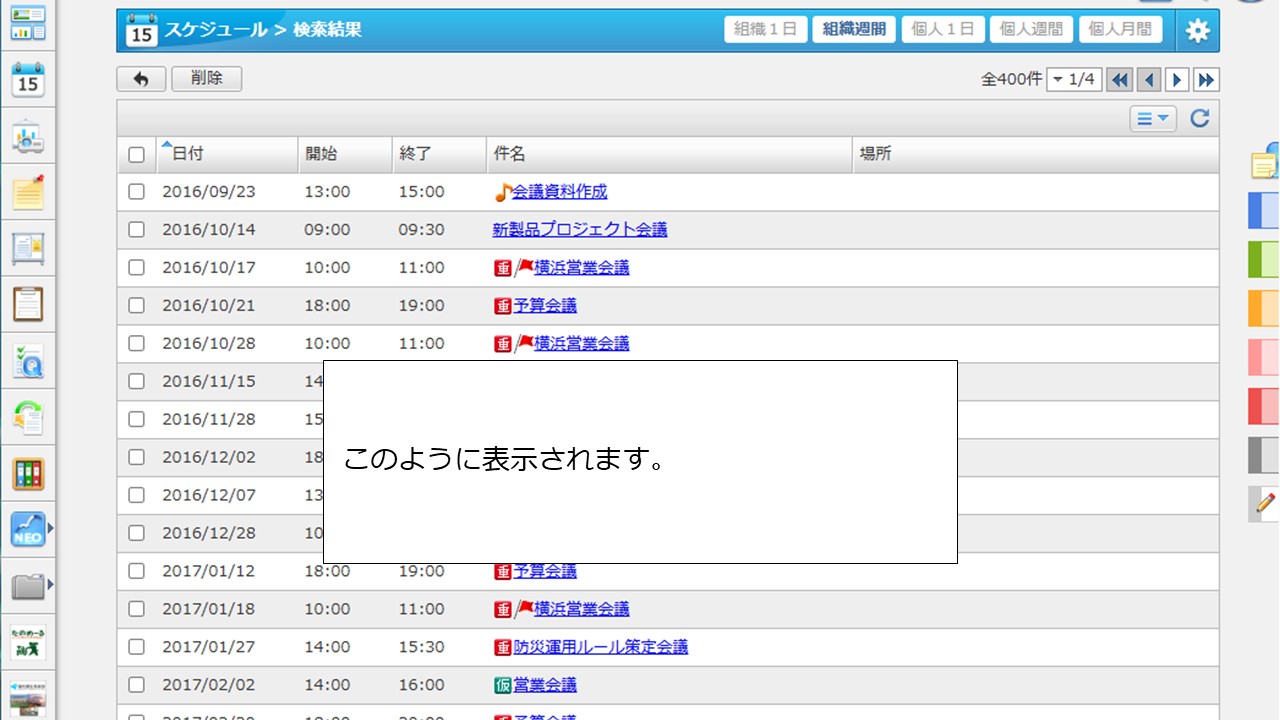
Task: Go to the next results page
Action: click(1178, 80)
